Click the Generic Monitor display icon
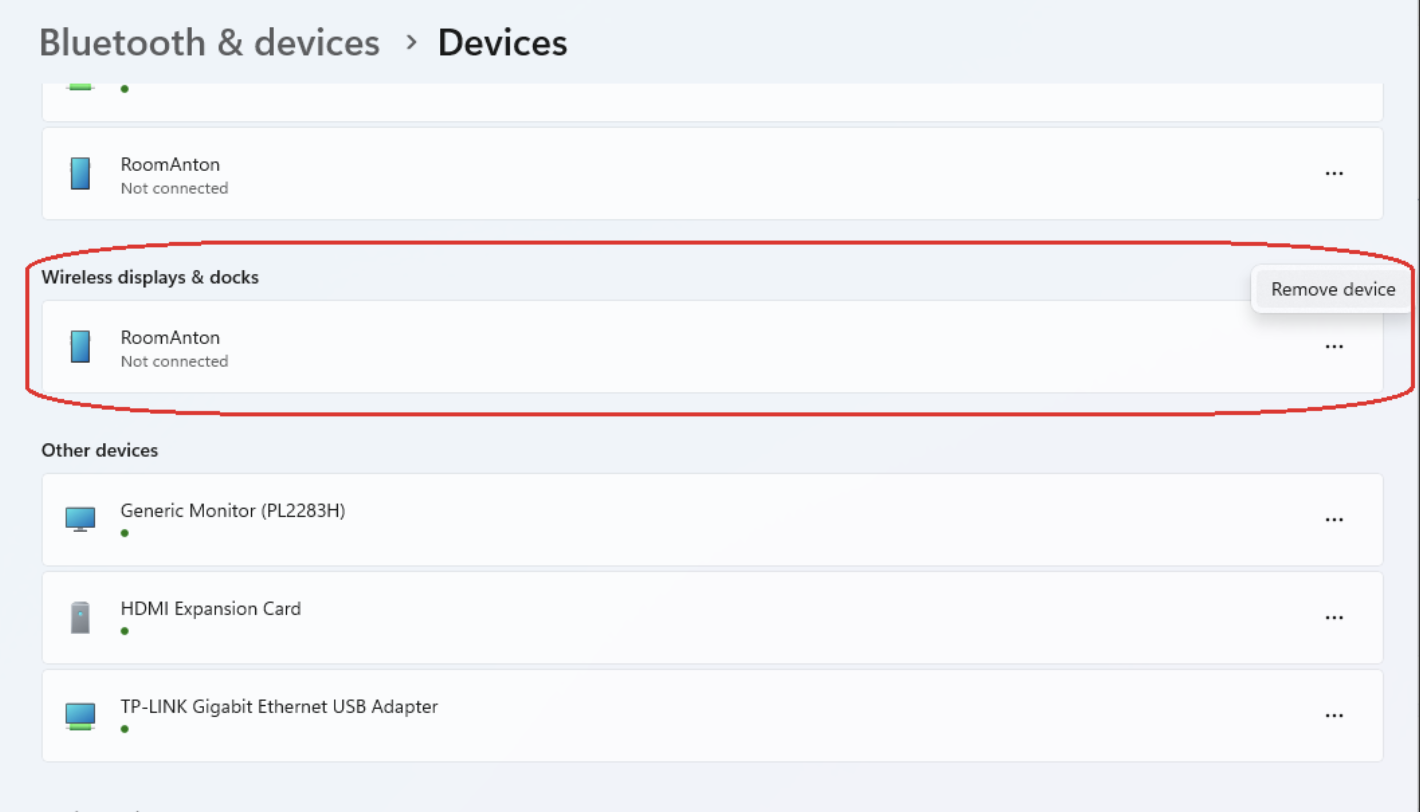Screen dimensions: 1420x812 pyautogui.click(x=80, y=519)
